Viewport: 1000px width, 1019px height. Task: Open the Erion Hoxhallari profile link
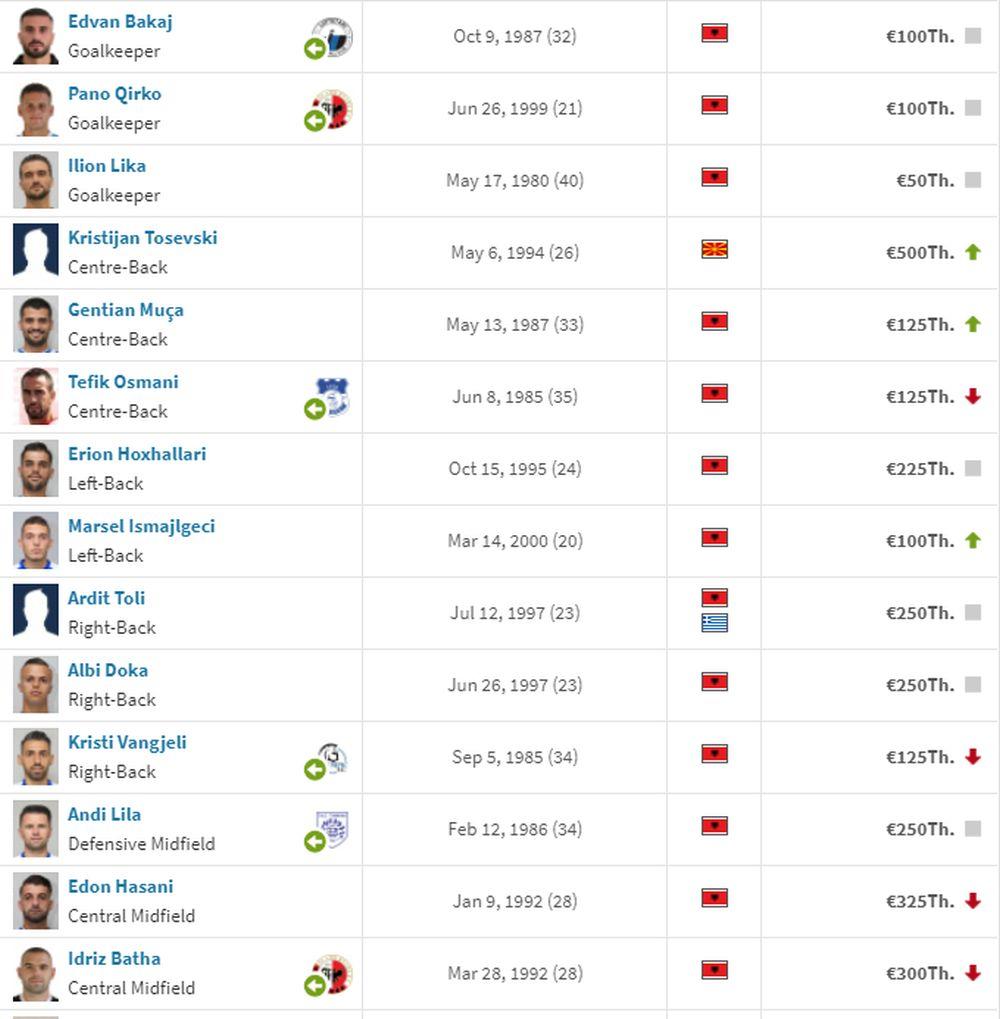click(137, 454)
